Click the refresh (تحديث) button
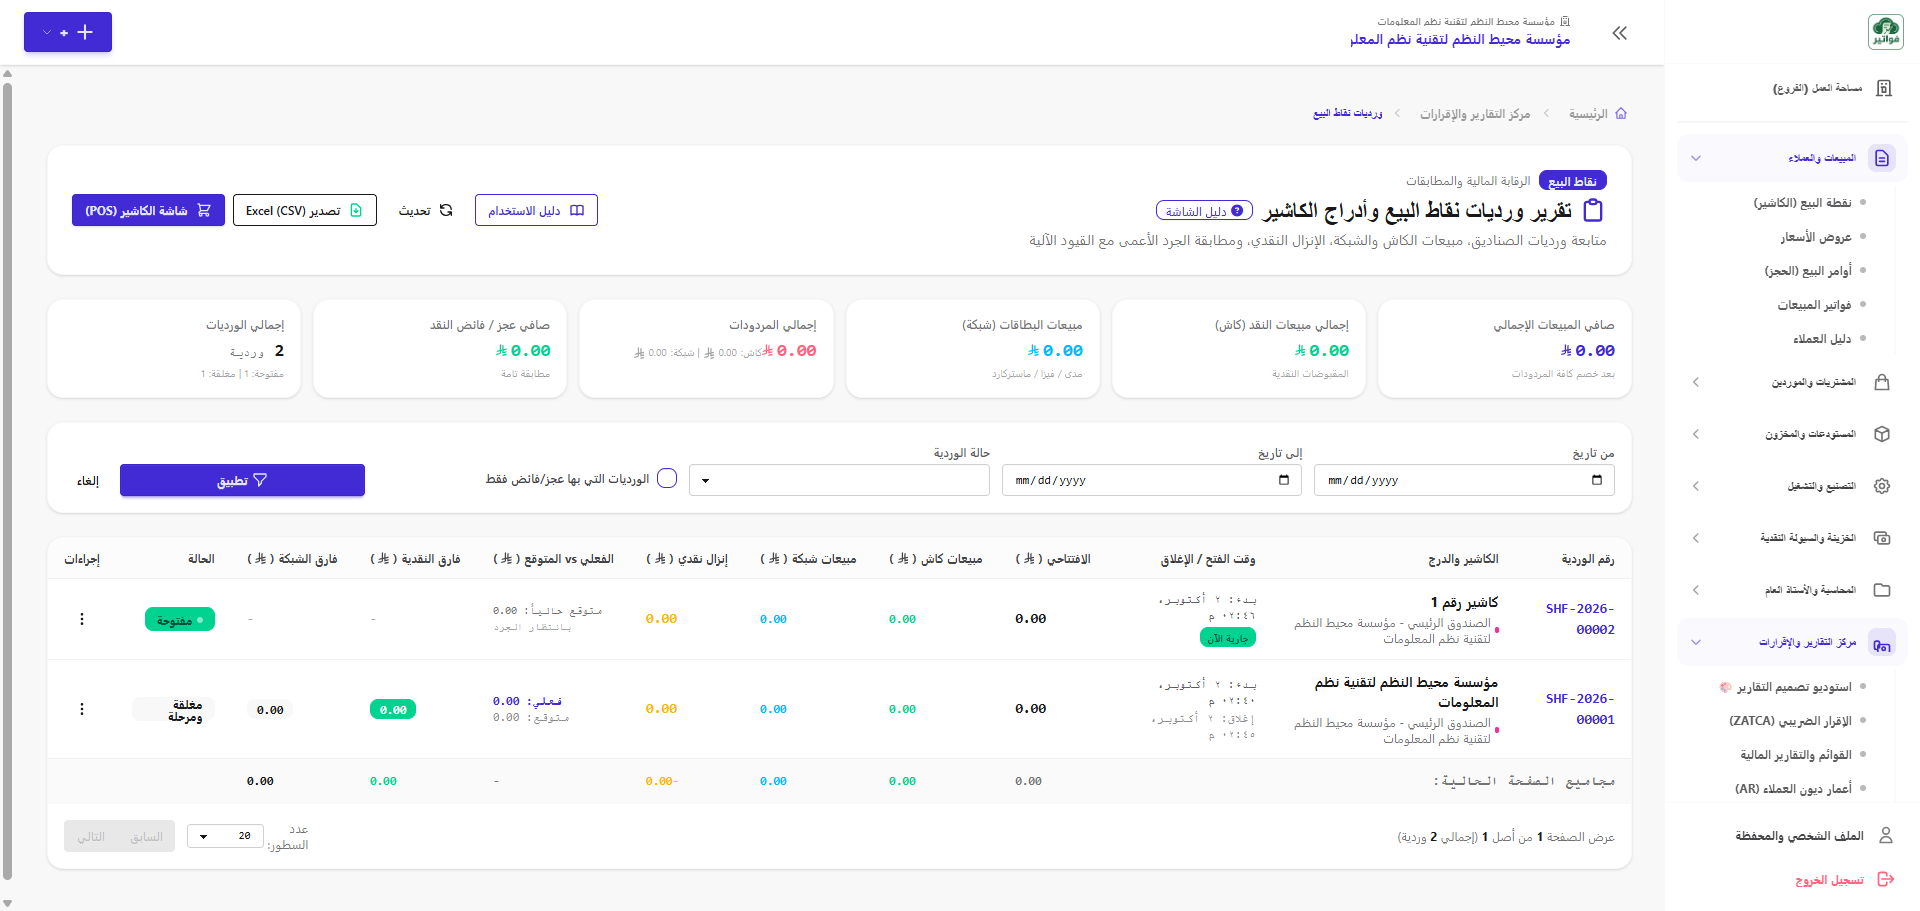 [x=425, y=210]
